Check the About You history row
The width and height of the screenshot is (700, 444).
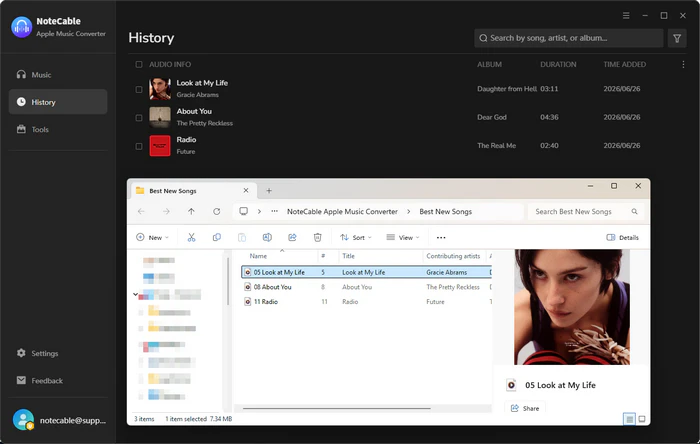pos(139,118)
